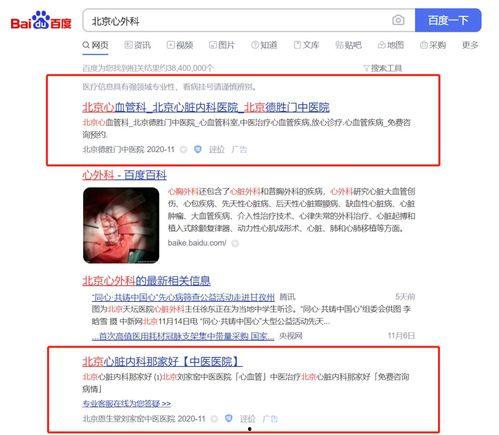
Task: Open 心外科 - 百度百科 result
Action: click(x=124, y=175)
